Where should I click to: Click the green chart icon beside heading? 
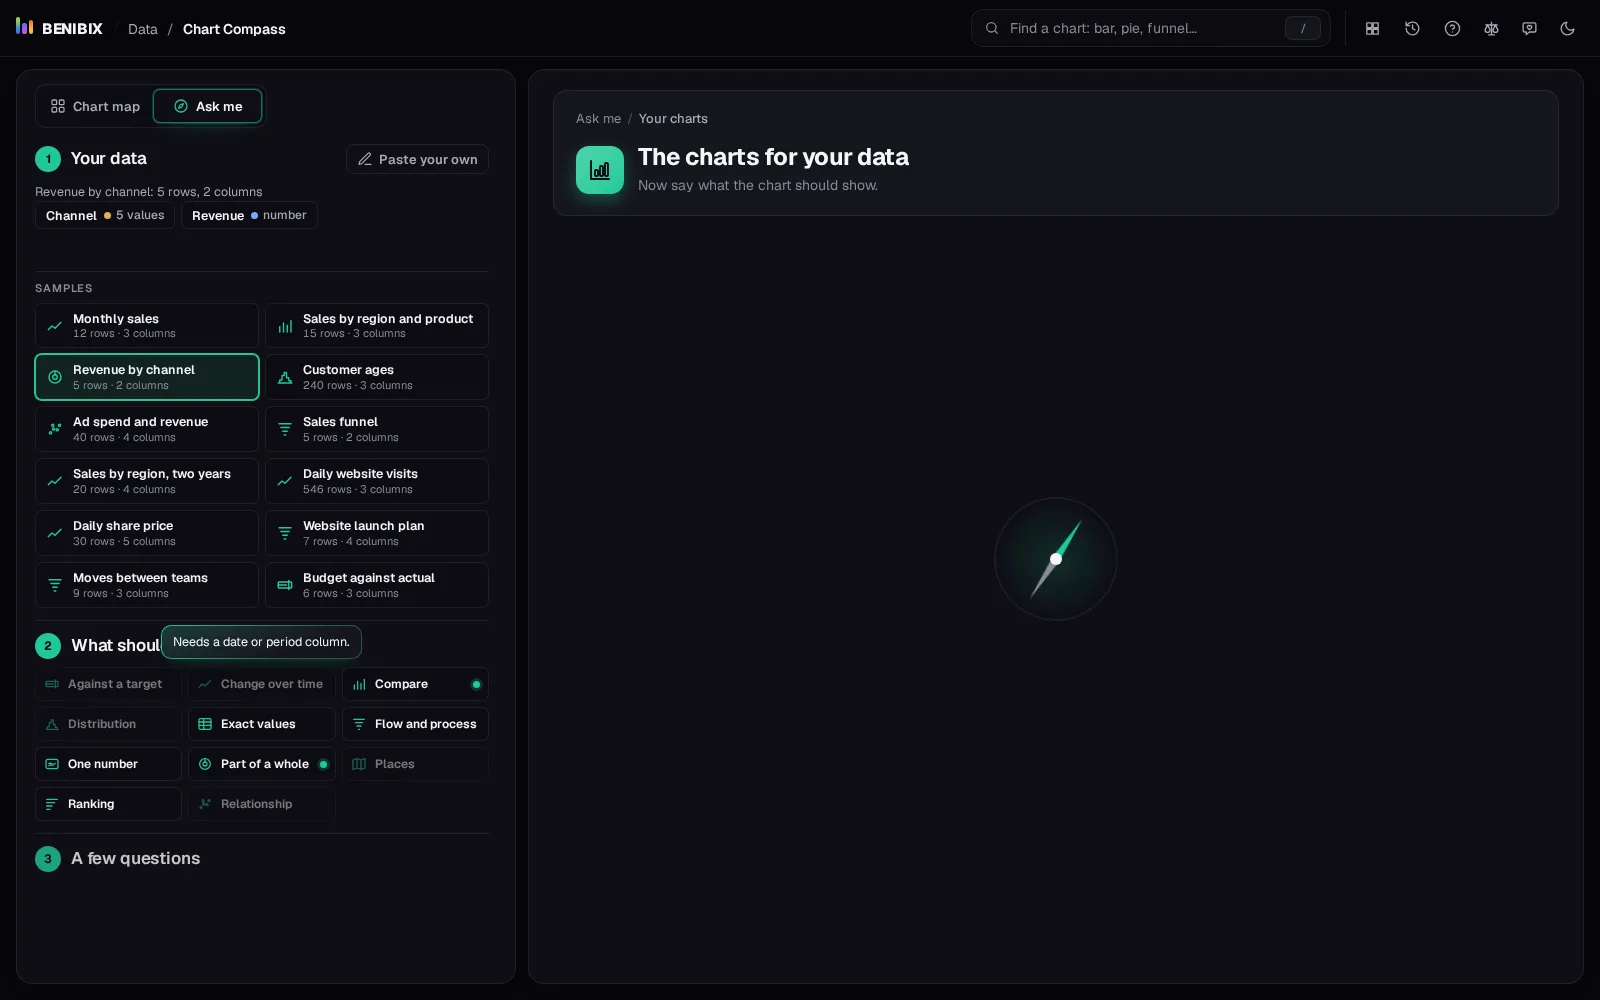pyautogui.click(x=600, y=170)
